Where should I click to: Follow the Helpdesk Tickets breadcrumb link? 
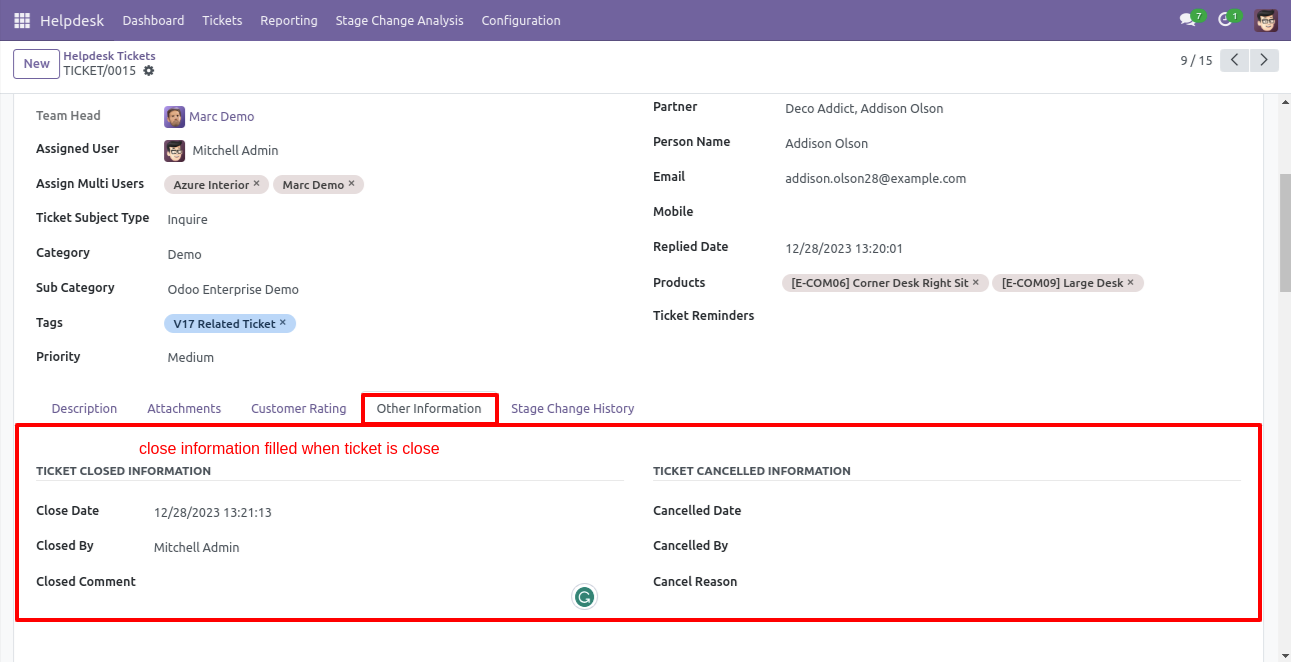coord(109,56)
